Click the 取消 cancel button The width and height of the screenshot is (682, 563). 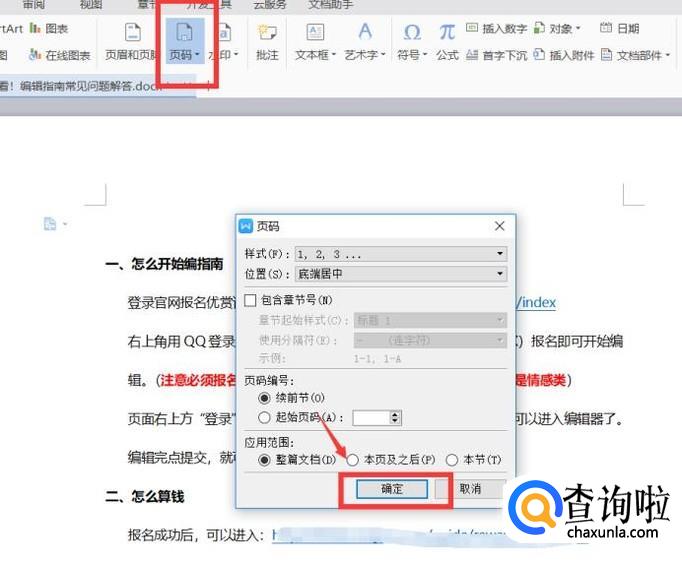(470, 489)
